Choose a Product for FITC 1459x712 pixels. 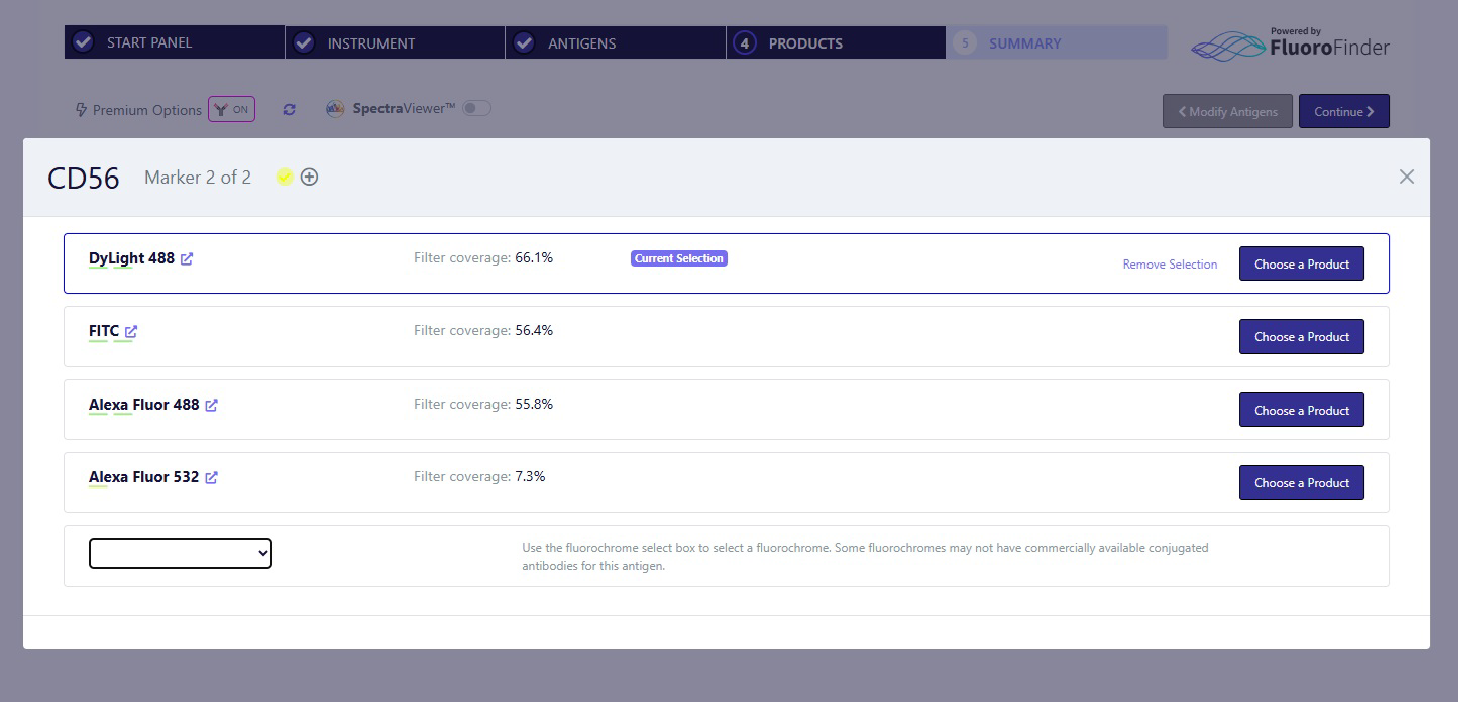click(1300, 337)
